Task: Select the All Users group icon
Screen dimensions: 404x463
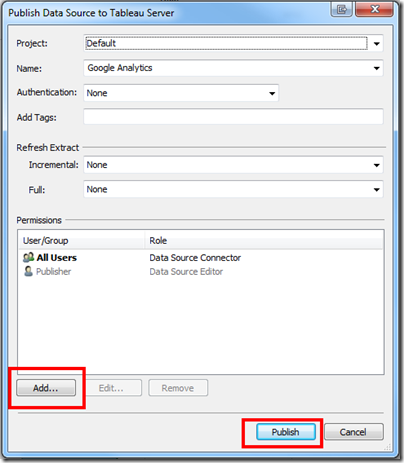Action: click(28, 257)
